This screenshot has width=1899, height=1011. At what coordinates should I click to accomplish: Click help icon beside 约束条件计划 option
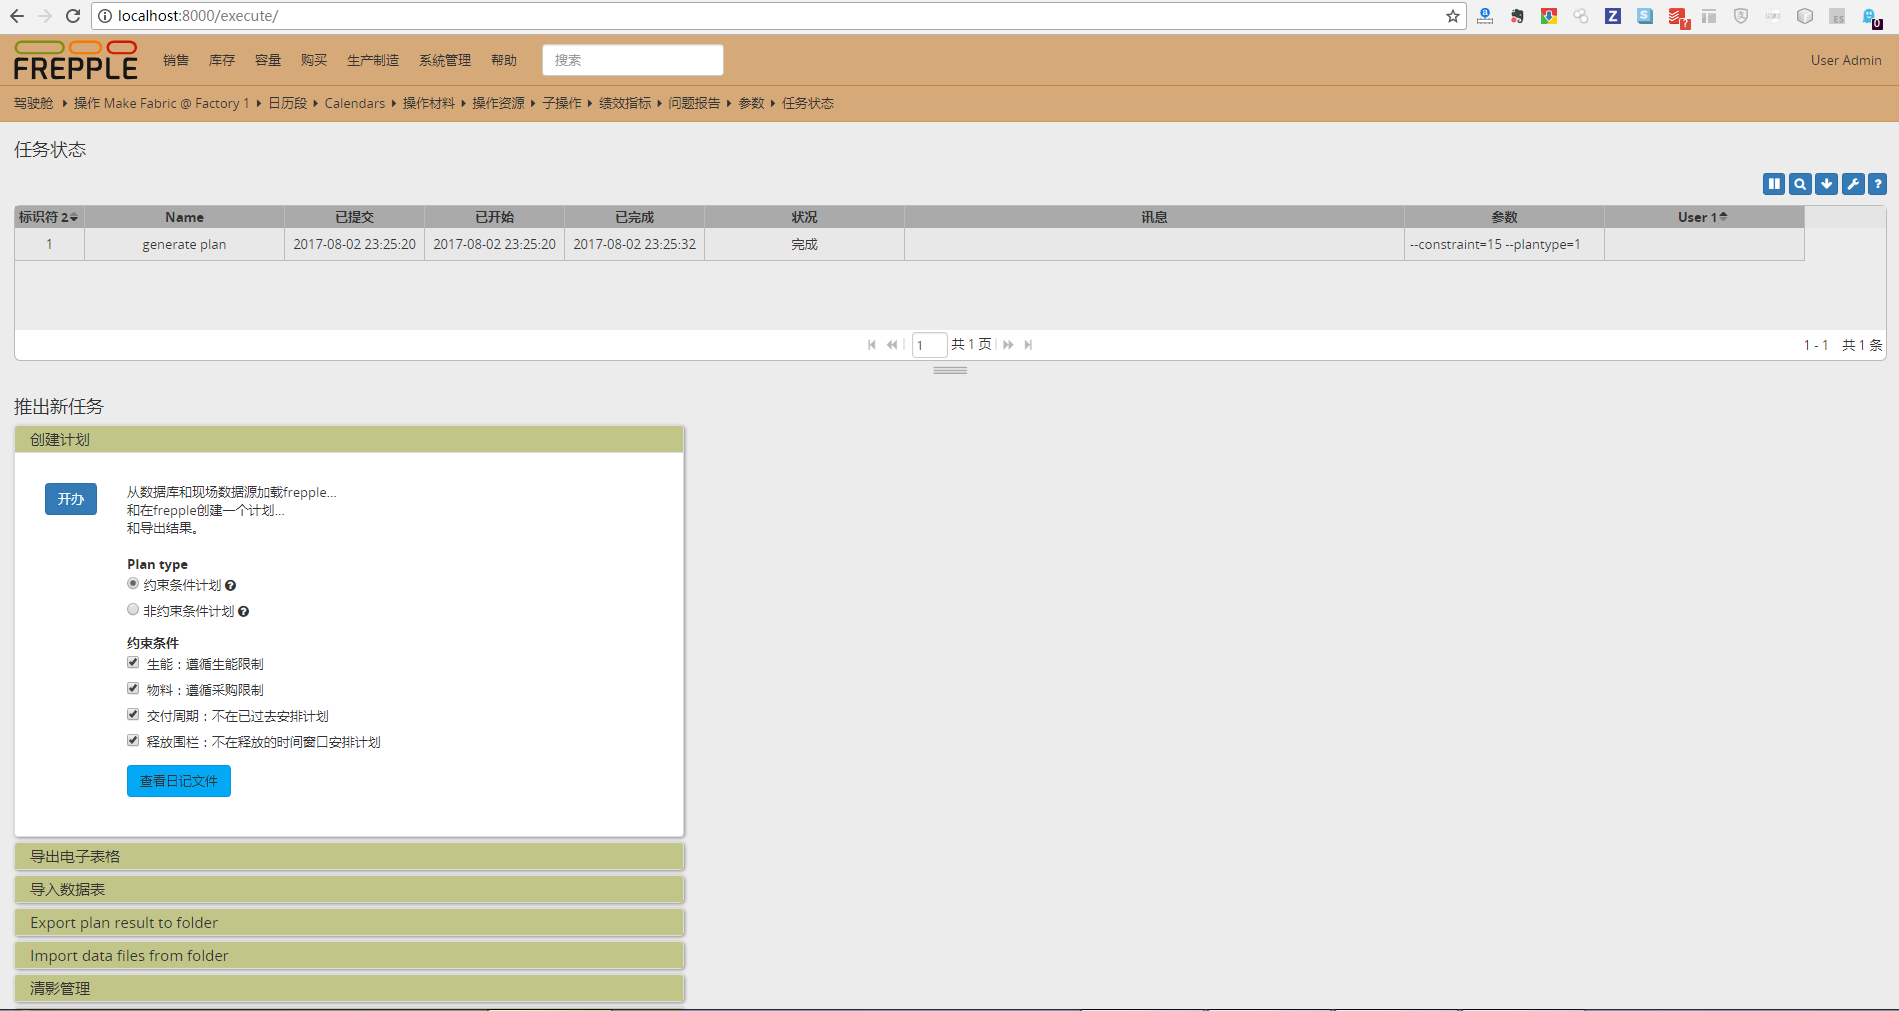[x=230, y=586]
